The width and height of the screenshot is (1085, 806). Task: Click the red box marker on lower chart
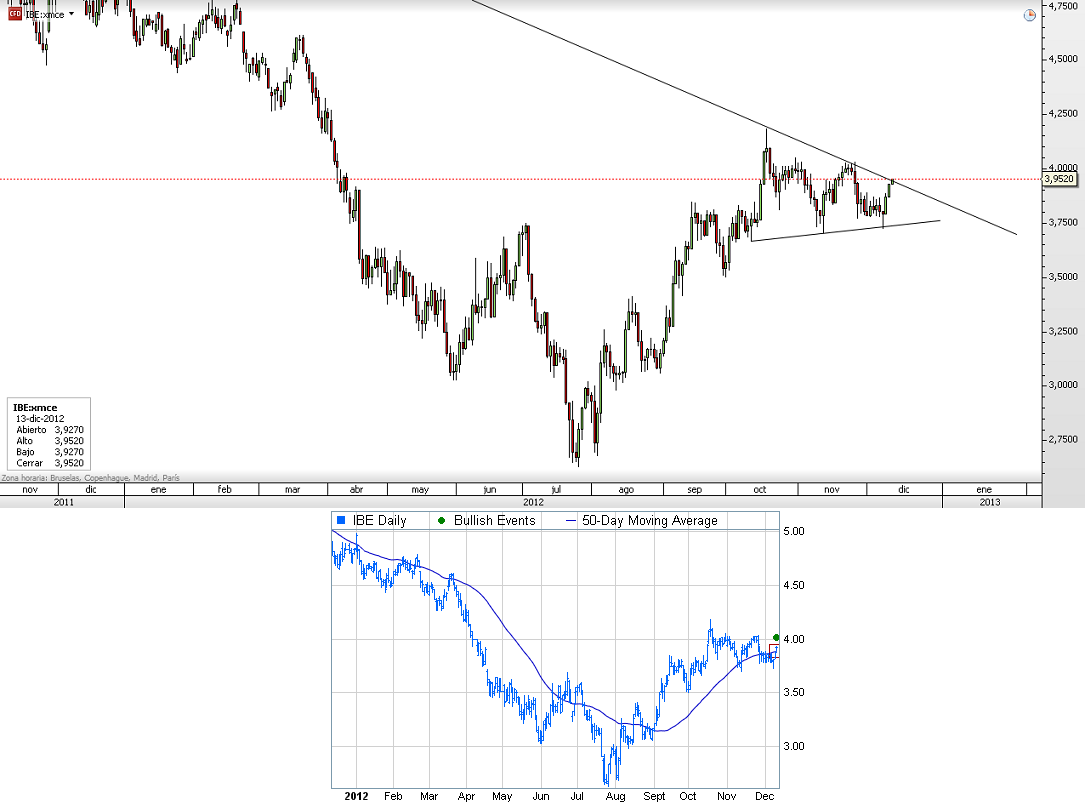coord(774,650)
